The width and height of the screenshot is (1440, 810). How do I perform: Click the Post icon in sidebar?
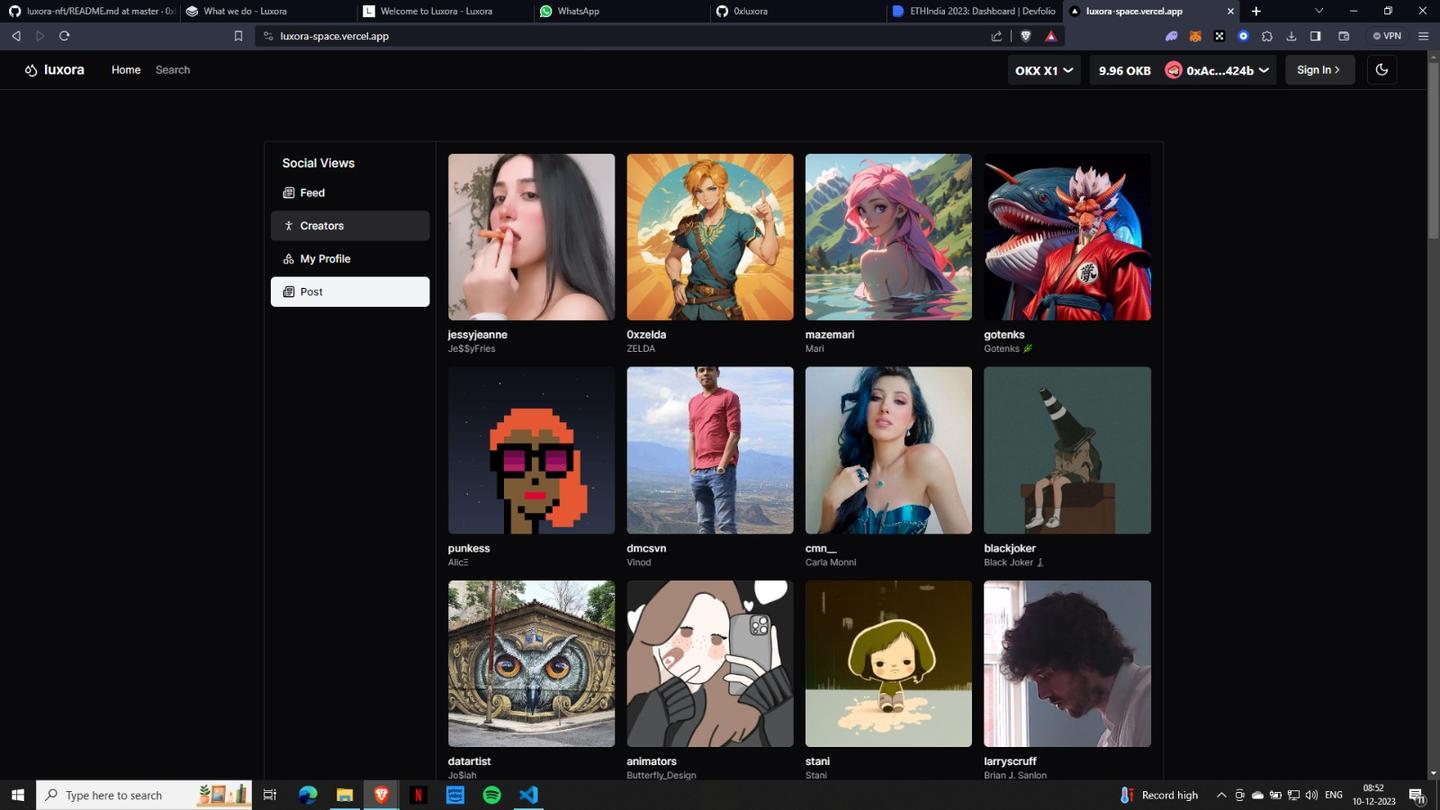click(288, 292)
